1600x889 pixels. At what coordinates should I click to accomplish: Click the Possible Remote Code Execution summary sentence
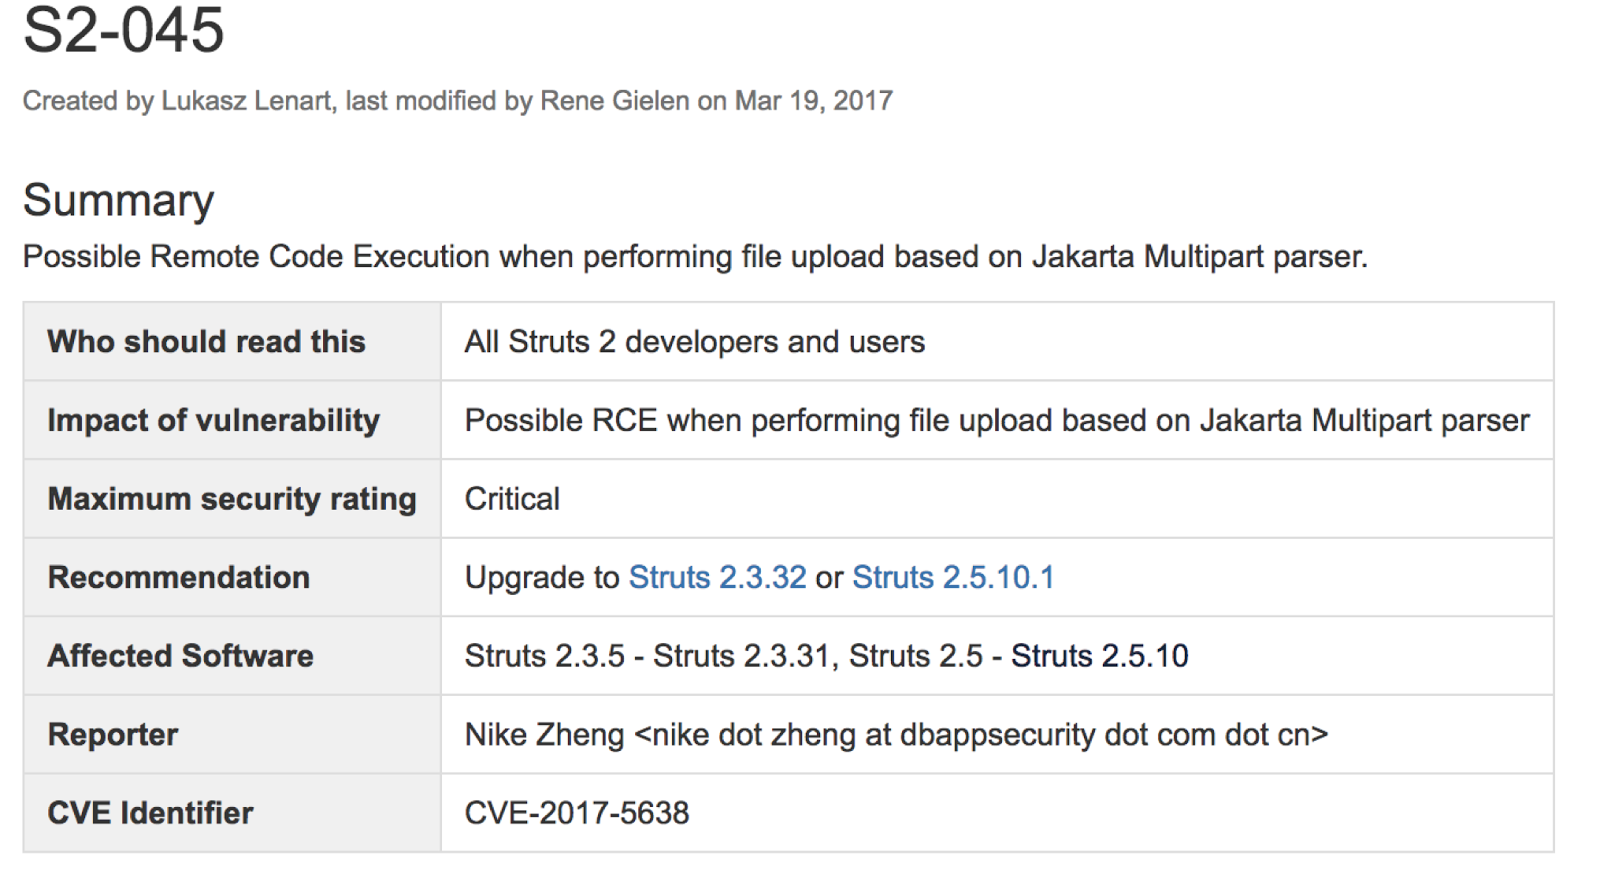(x=694, y=257)
